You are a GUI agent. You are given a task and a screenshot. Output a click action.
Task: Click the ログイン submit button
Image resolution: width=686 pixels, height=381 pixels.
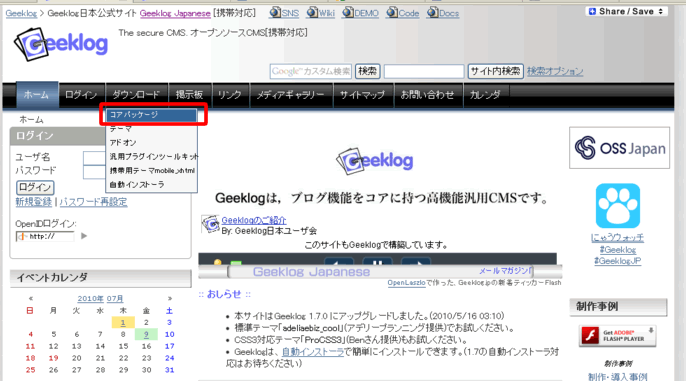click(35, 188)
